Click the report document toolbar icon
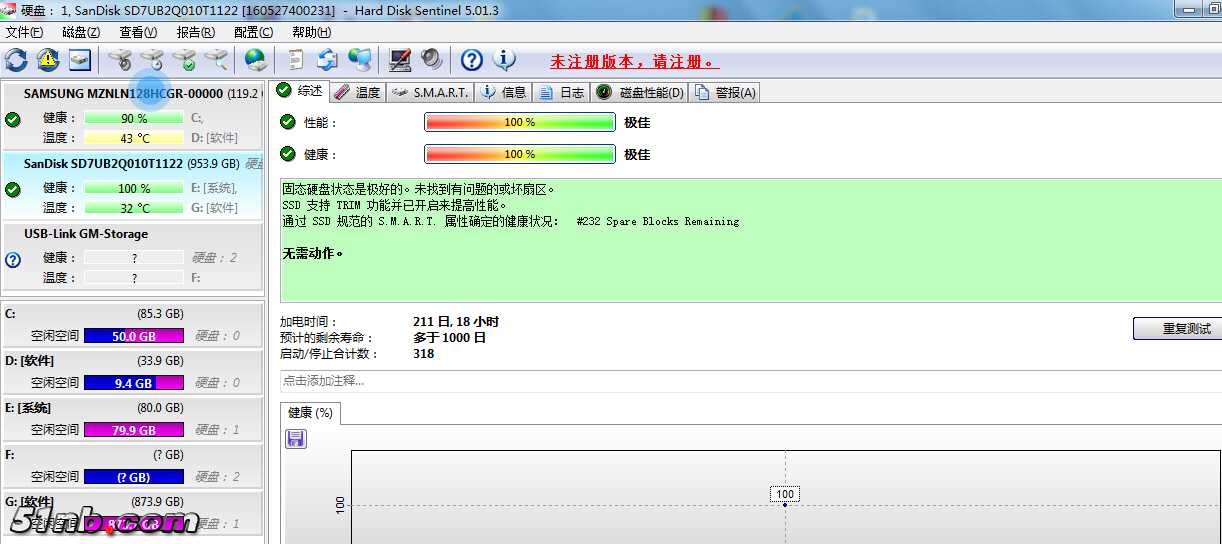Image resolution: width=1222 pixels, height=544 pixels. click(296, 60)
